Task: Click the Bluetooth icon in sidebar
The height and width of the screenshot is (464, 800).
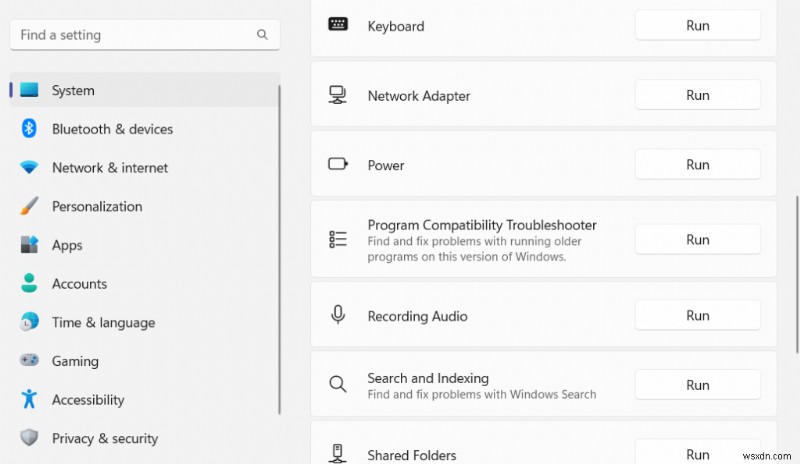Action: coord(29,129)
